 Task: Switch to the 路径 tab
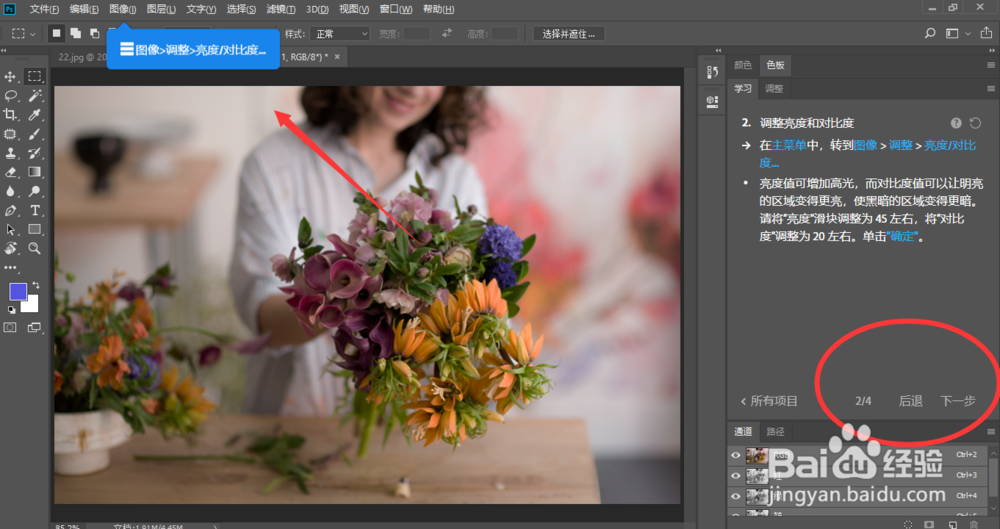[x=775, y=432]
